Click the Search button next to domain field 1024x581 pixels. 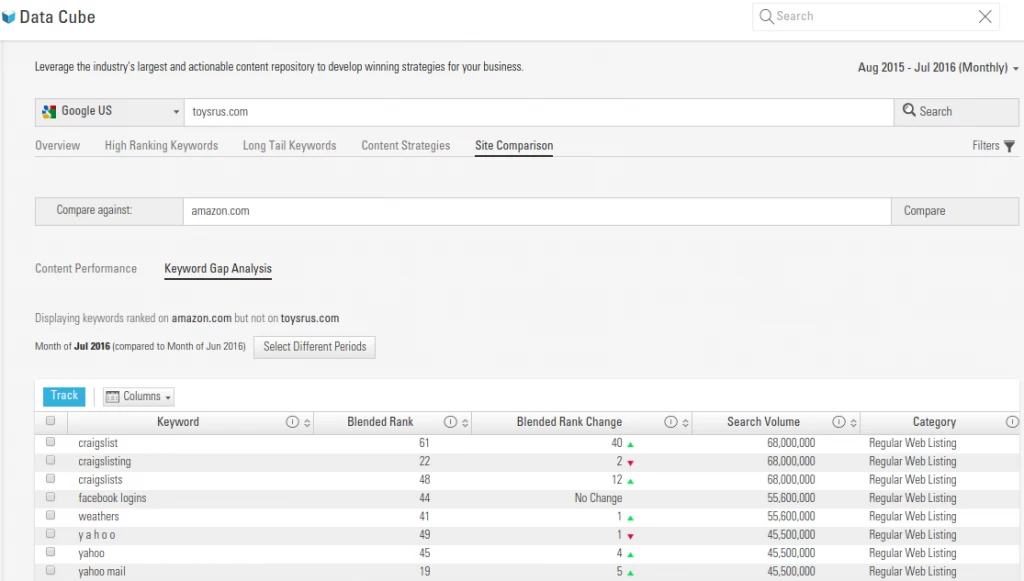pyautogui.click(x=956, y=112)
